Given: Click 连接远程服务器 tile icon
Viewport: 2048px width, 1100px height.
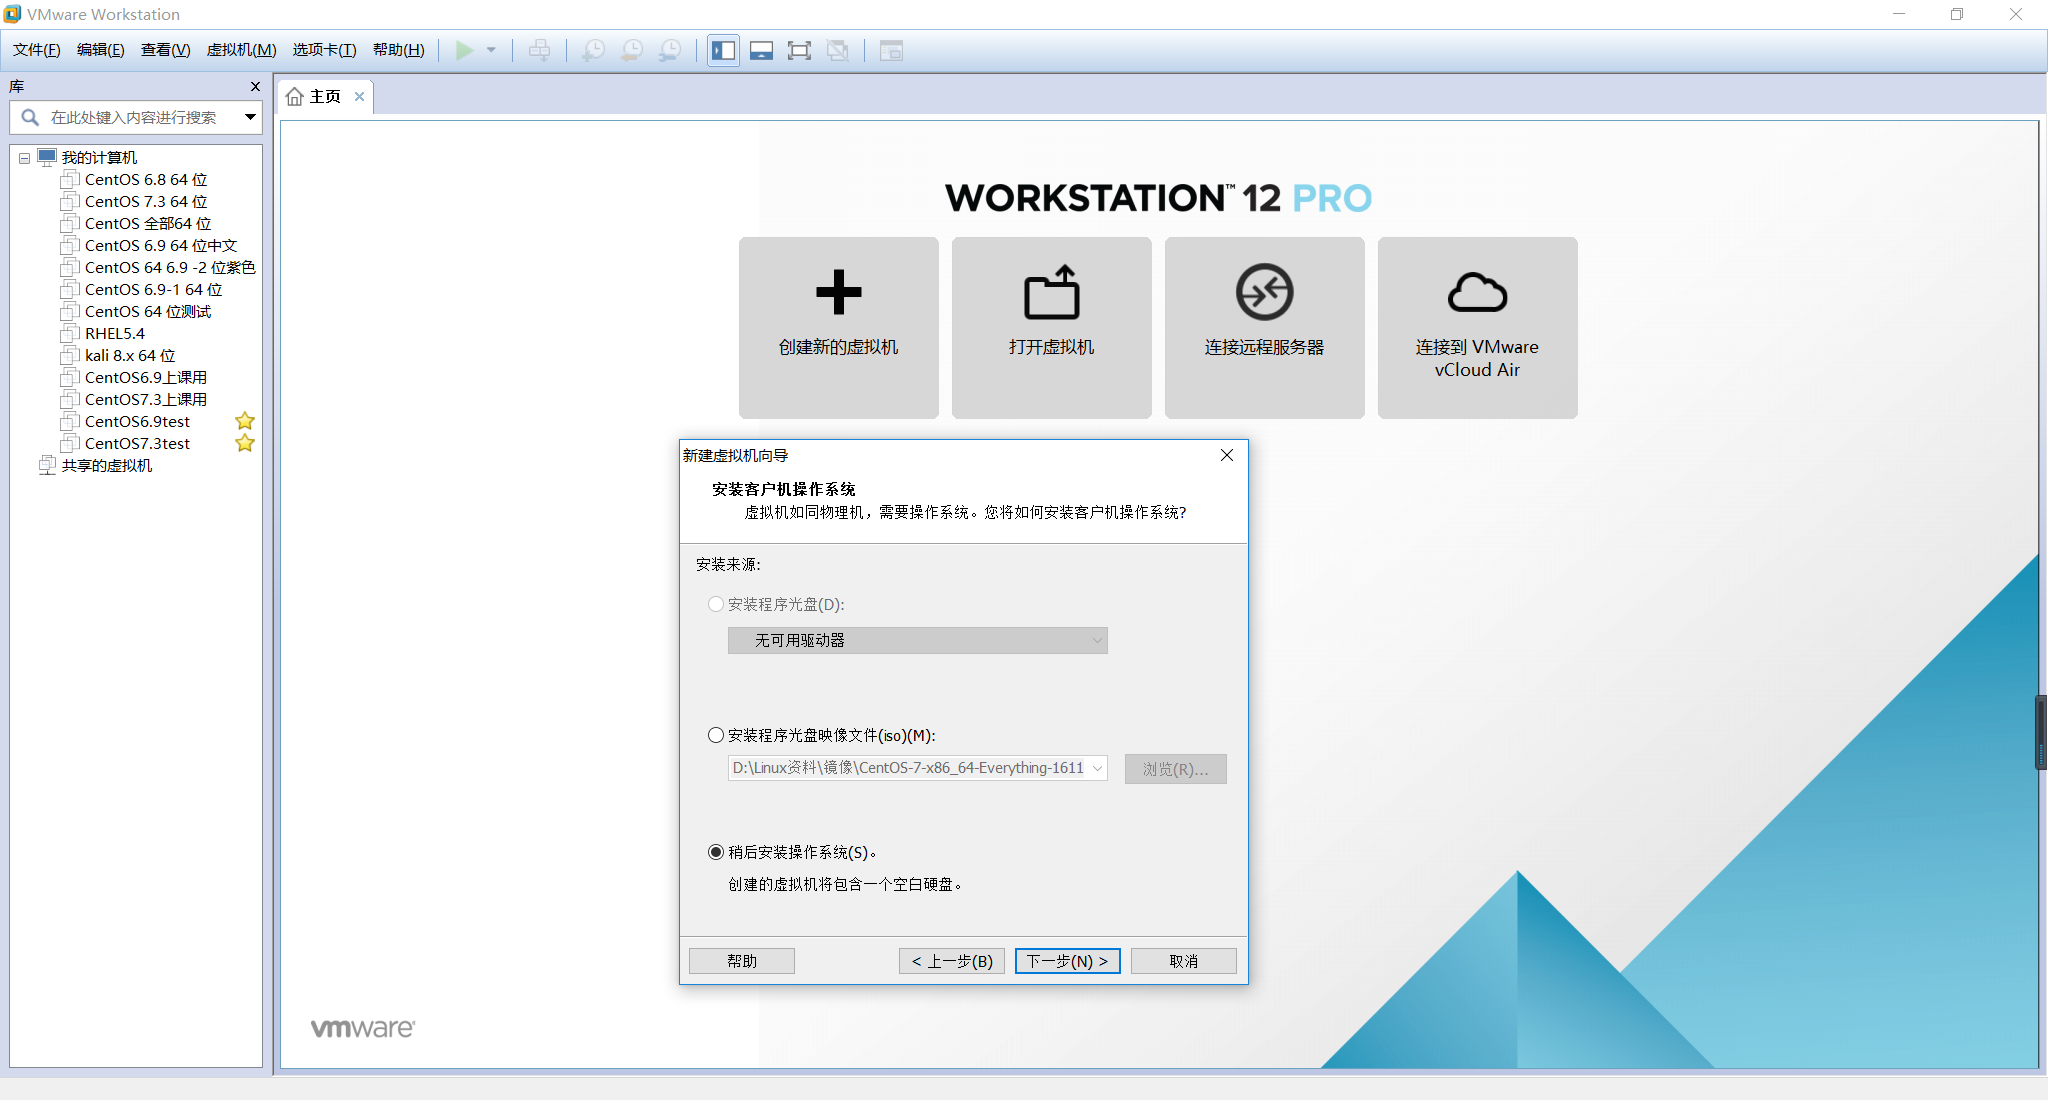Looking at the screenshot, I should tap(1264, 292).
